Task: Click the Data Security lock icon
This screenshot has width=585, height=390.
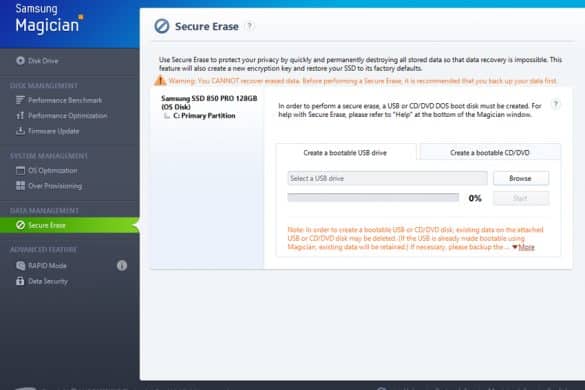Action: pyautogui.click(x=20, y=281)
